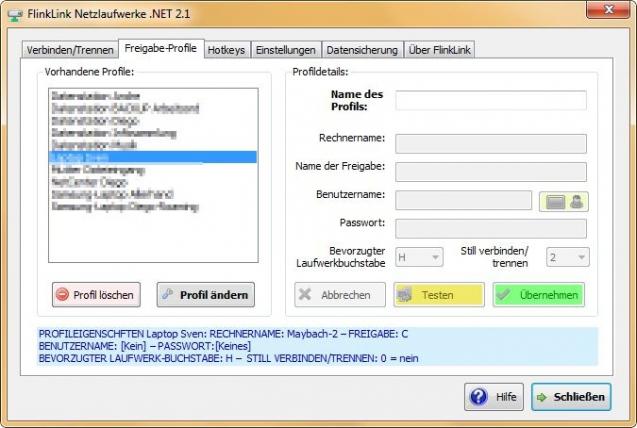This screenshot has height=428, width=637.
Task: Open help with the Hilfe button
Action: (x=494, y=397)
